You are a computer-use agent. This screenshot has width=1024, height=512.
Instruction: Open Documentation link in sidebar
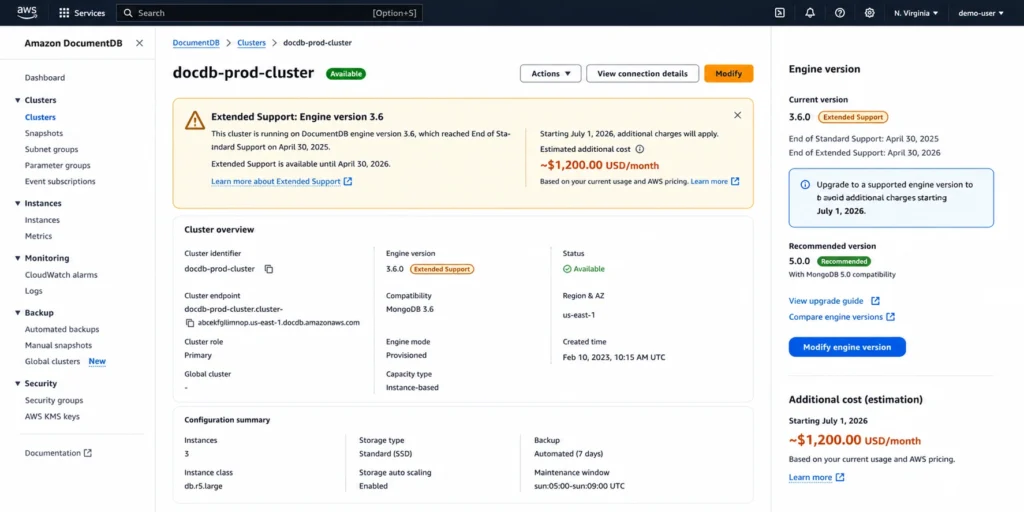coord(53,453)
